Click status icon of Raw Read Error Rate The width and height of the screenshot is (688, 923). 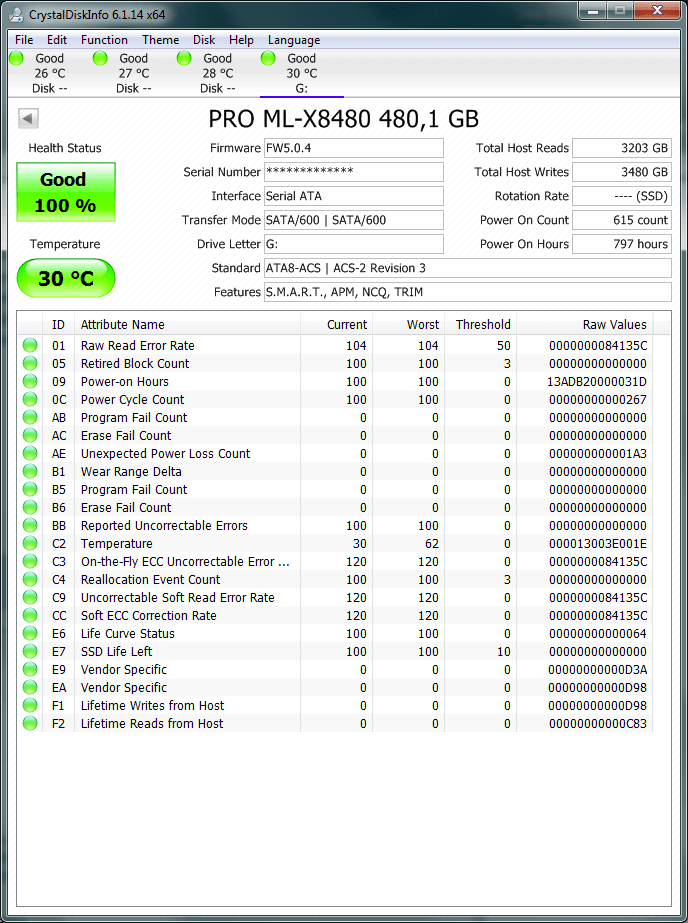(29, 346)
